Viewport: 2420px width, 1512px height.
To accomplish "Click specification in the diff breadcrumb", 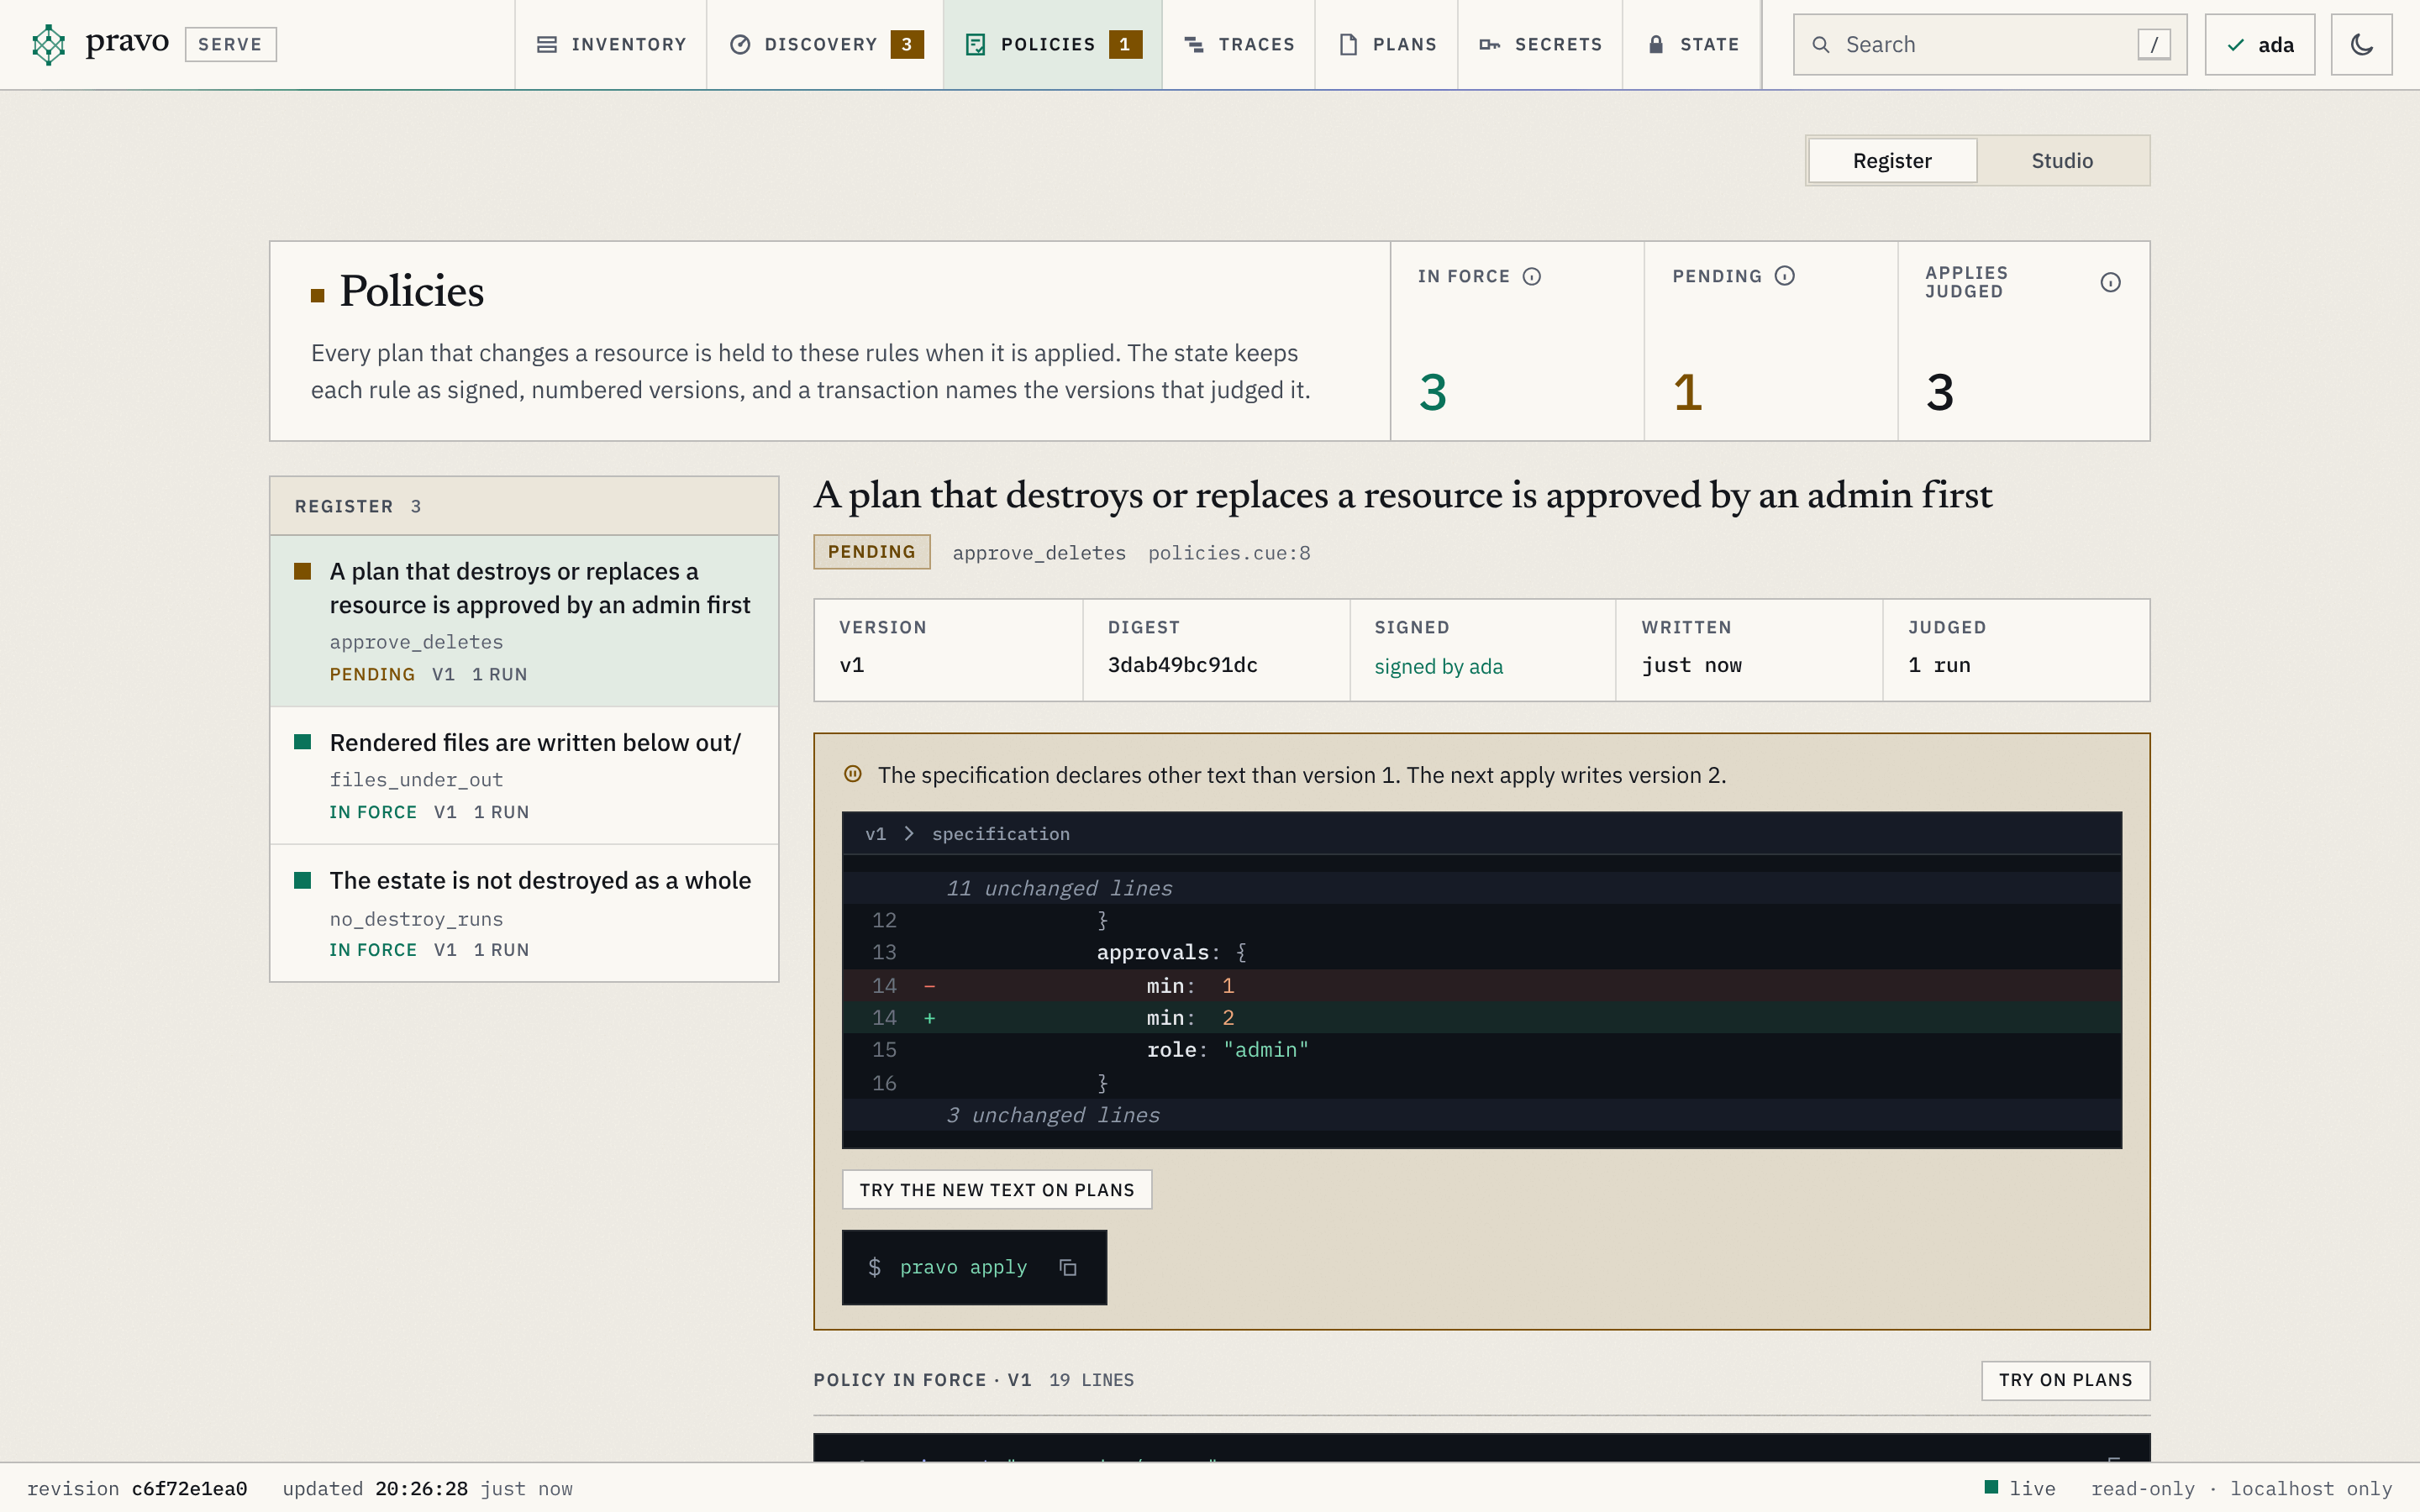I will coord(1000,834).
